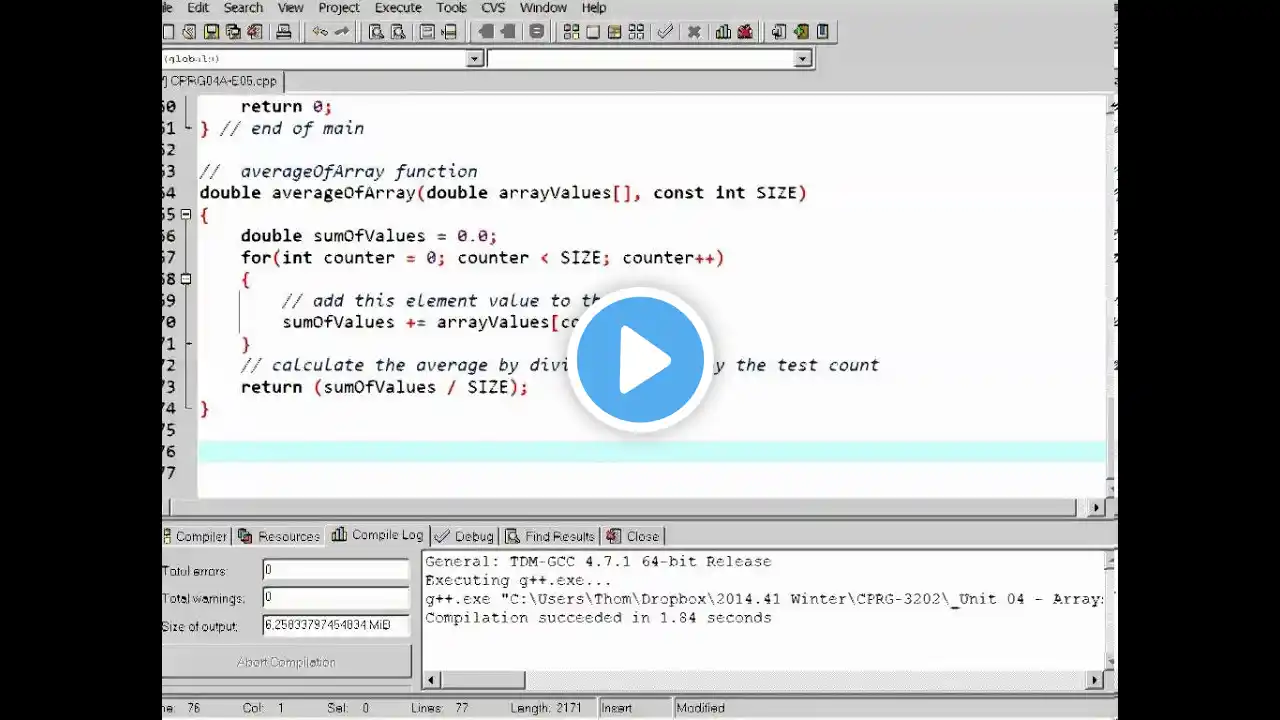Screen dimensions: 1280x720
Task: Click the profile analysis bar chart icon
Action: [x=723, y=32]
